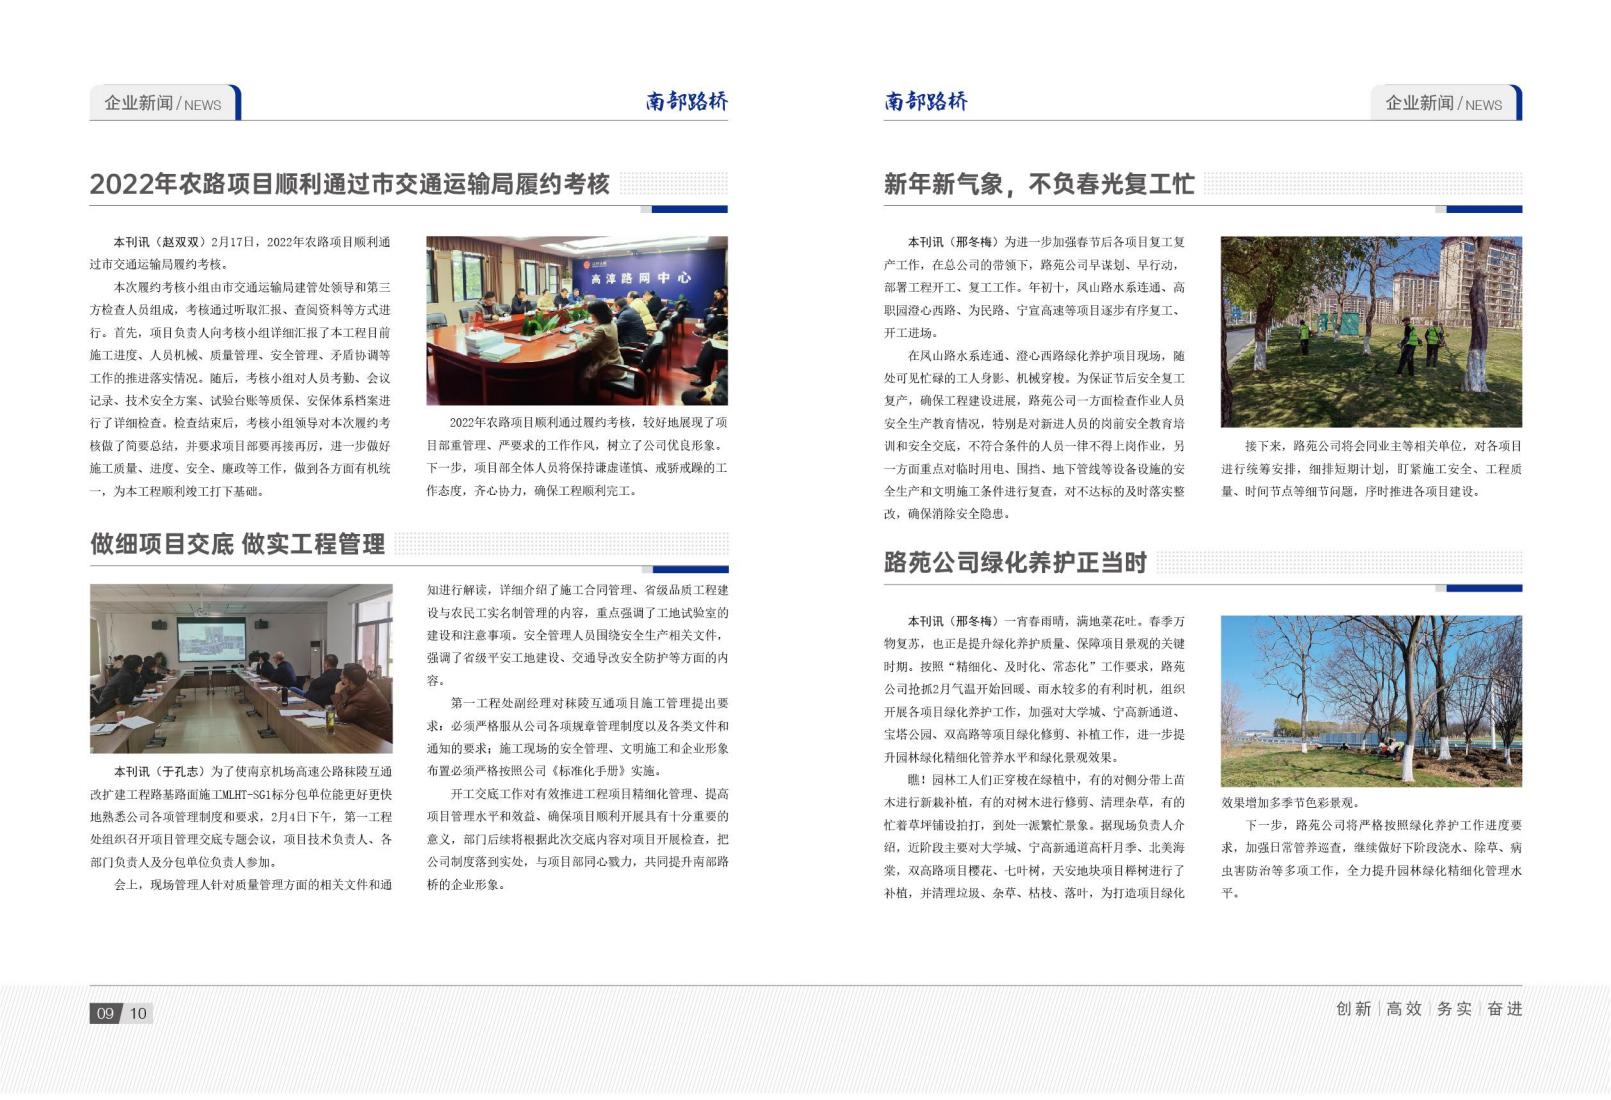Viewport: 1611px width, 1100px height.
Task: Click page number 09
Action: click(x=105, y=1013)
